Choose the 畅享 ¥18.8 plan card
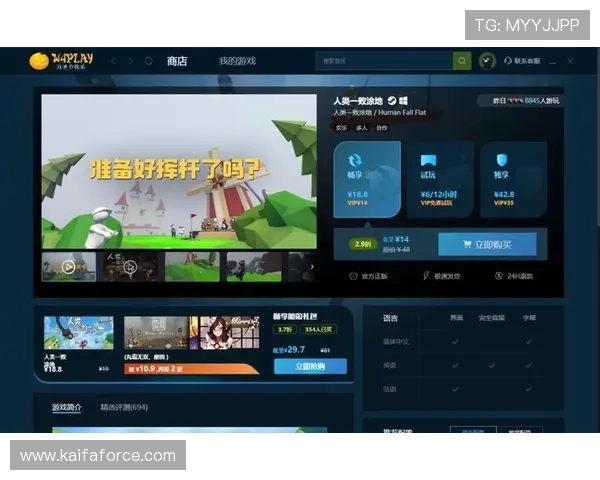600x480 pixels. (x=367, y=180)
